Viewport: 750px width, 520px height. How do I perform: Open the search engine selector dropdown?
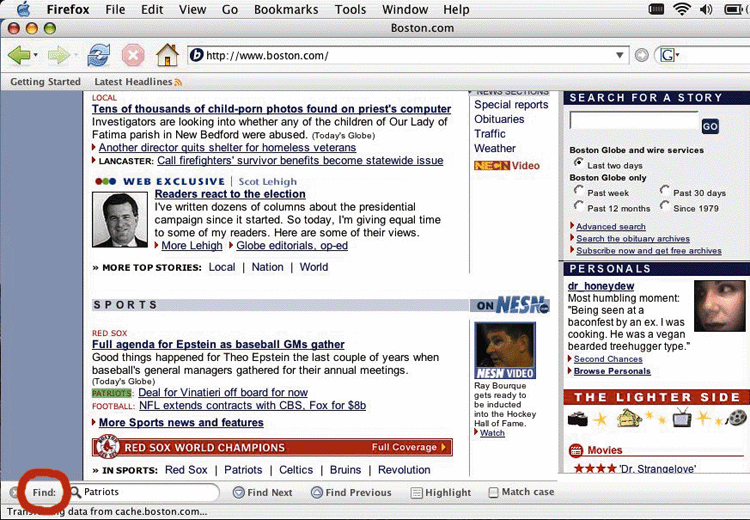tap(677, 55)
